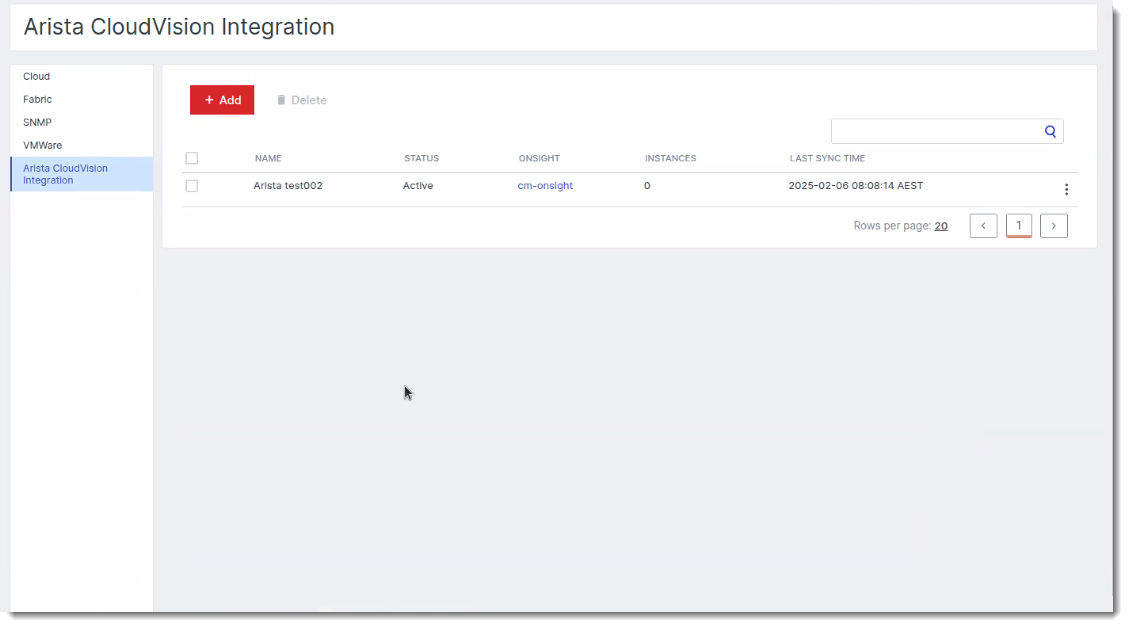Sort by the LAST SYNC TIME header

[x=827, y=158]
